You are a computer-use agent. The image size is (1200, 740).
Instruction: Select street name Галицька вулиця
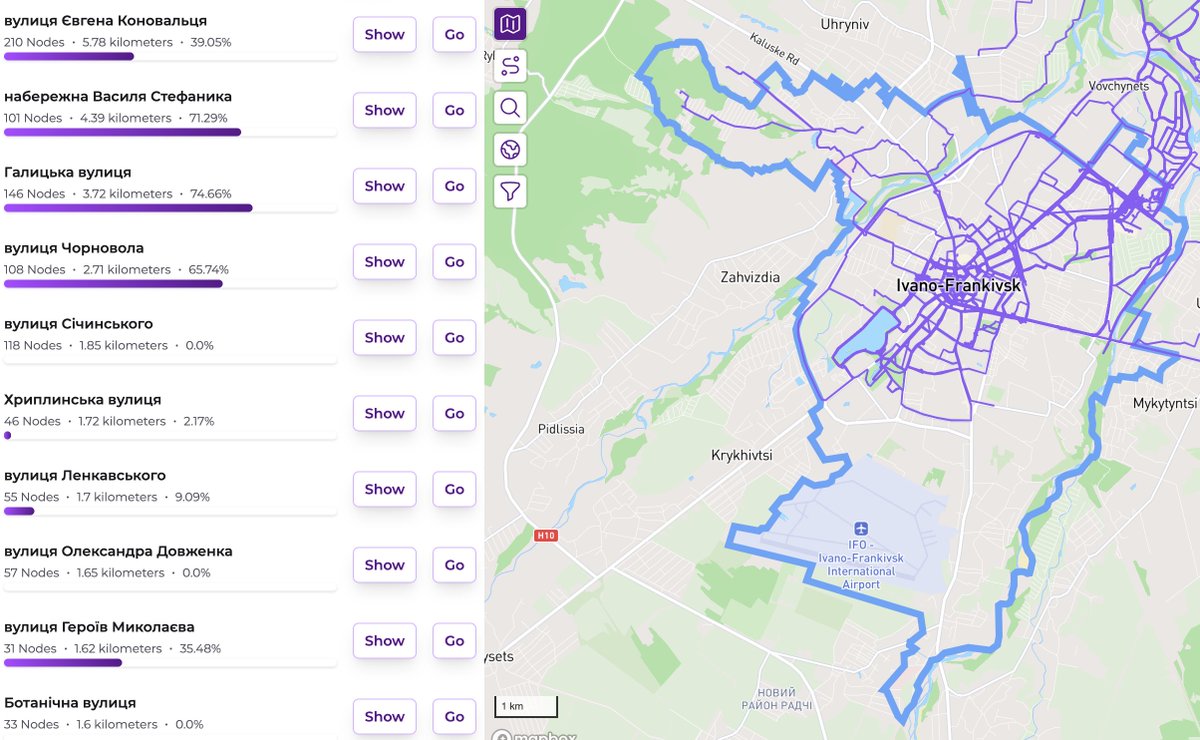[x=68, y=172]
